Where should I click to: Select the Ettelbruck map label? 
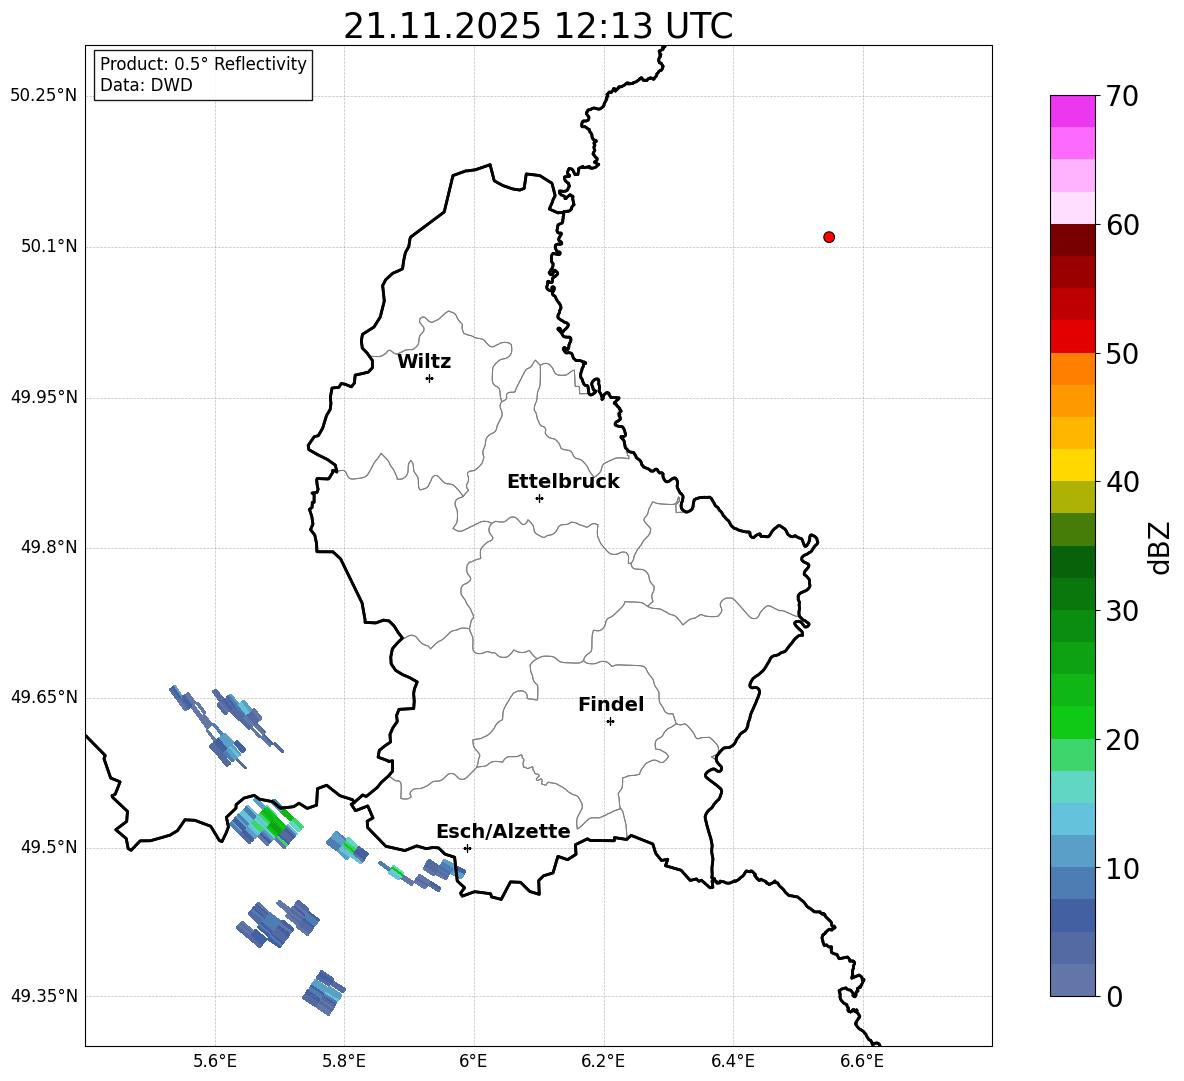click(x=563, y=482)
